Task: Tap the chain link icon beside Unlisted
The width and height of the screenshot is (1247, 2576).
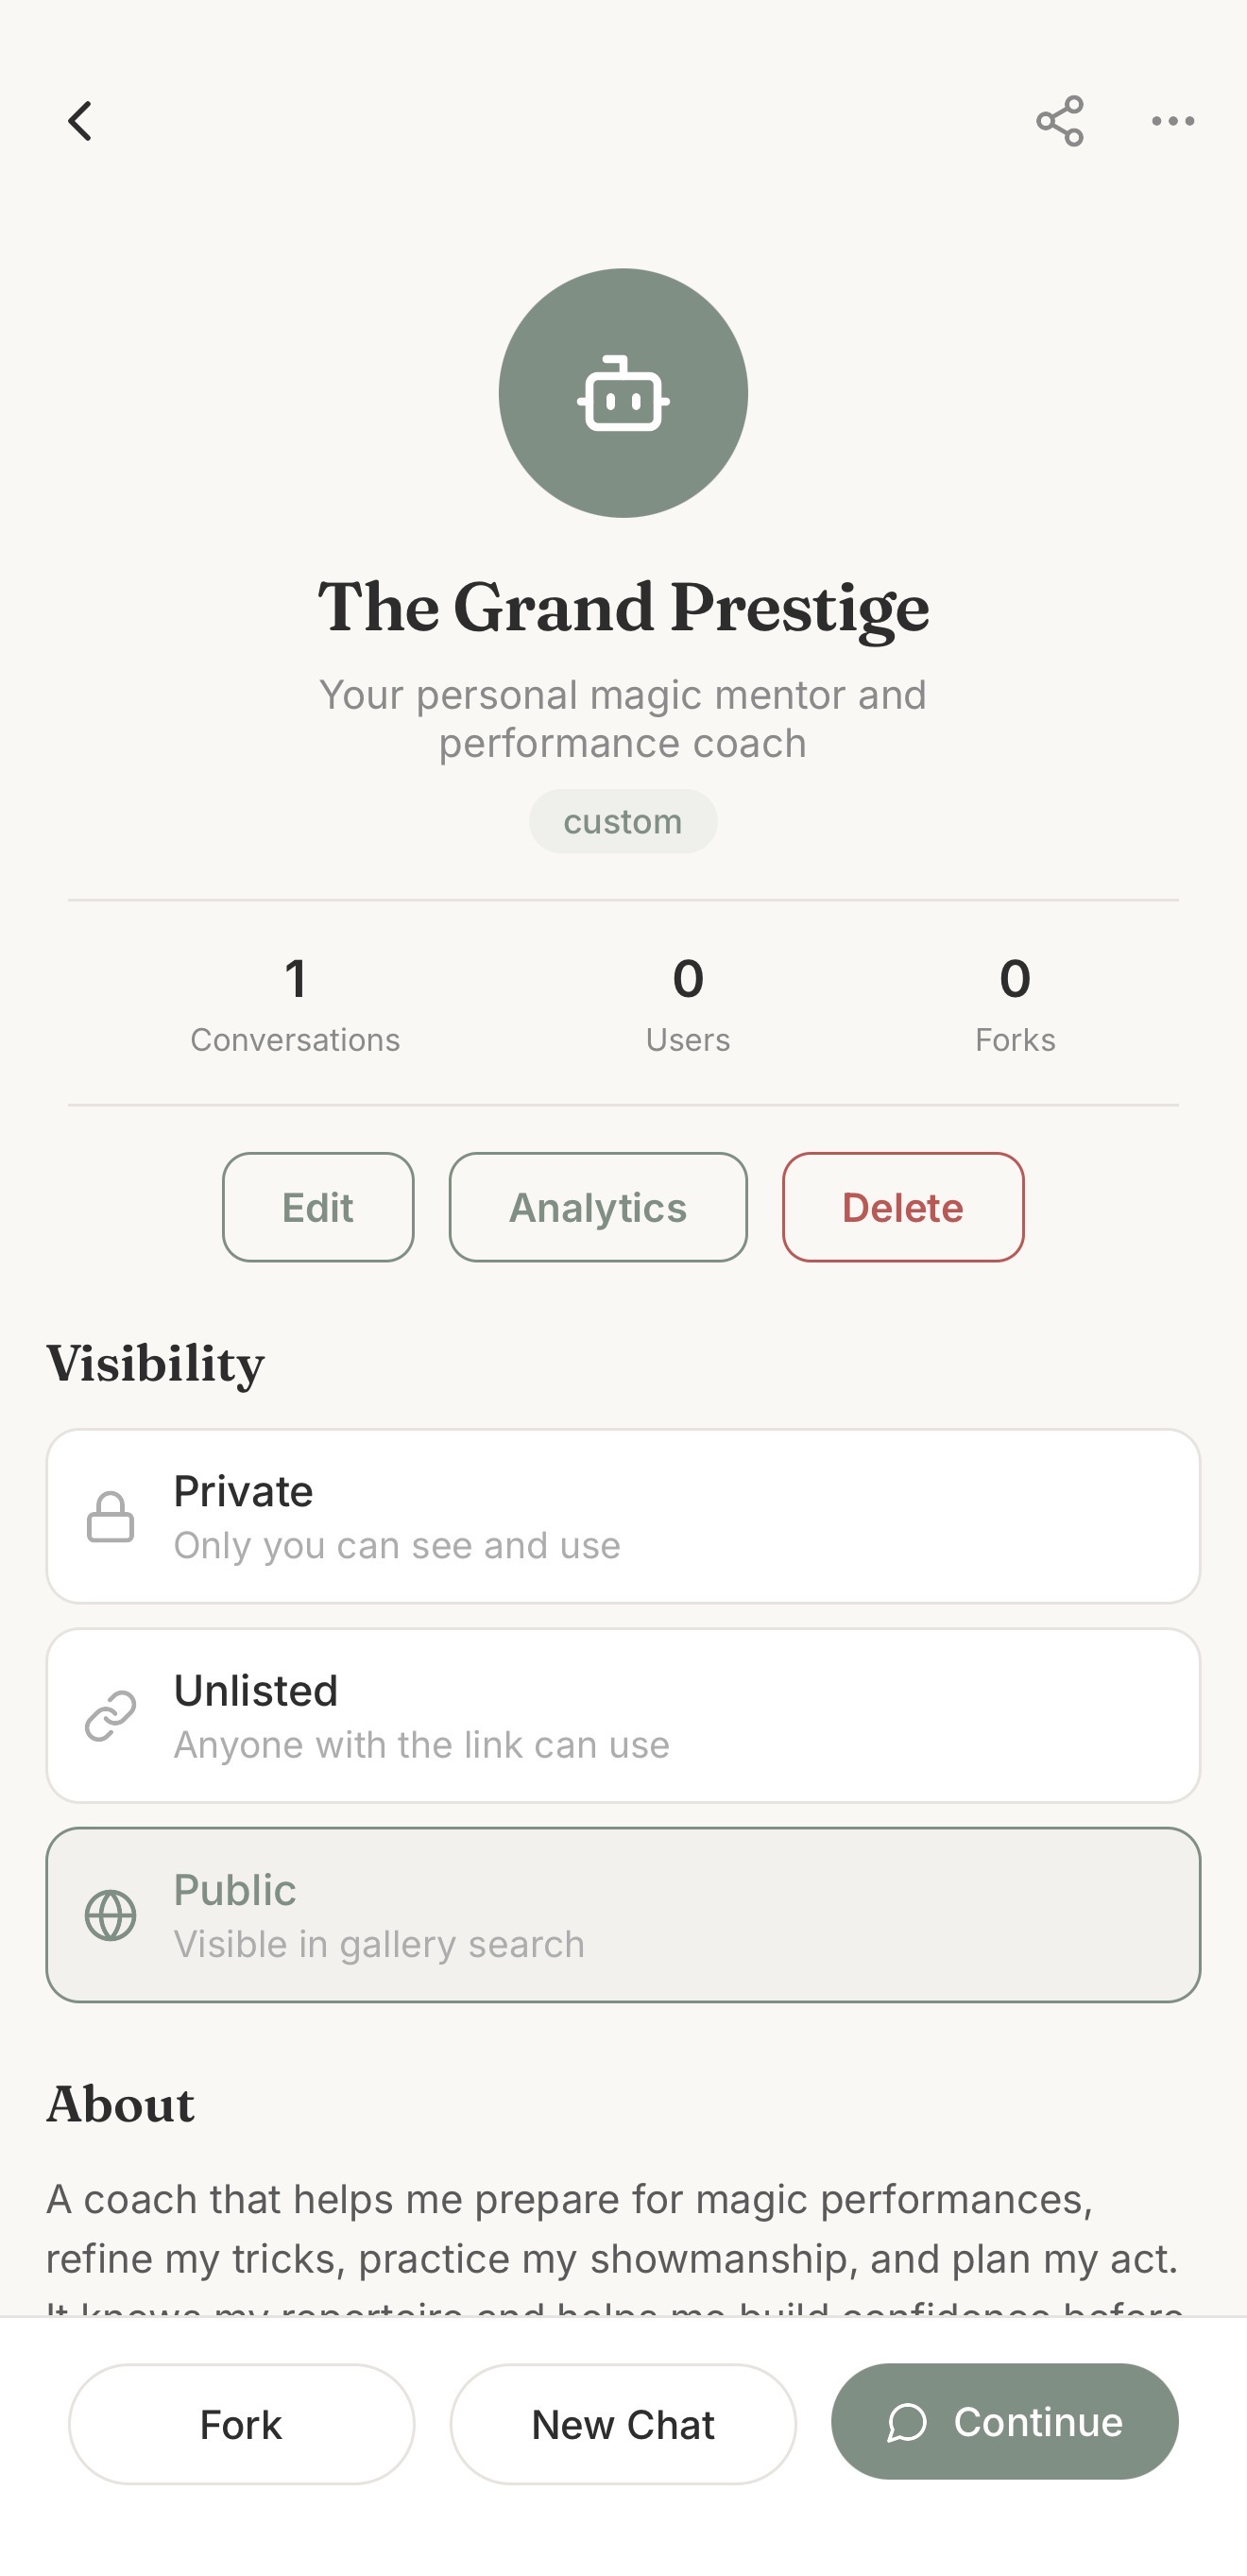Action: point(110,1716)
